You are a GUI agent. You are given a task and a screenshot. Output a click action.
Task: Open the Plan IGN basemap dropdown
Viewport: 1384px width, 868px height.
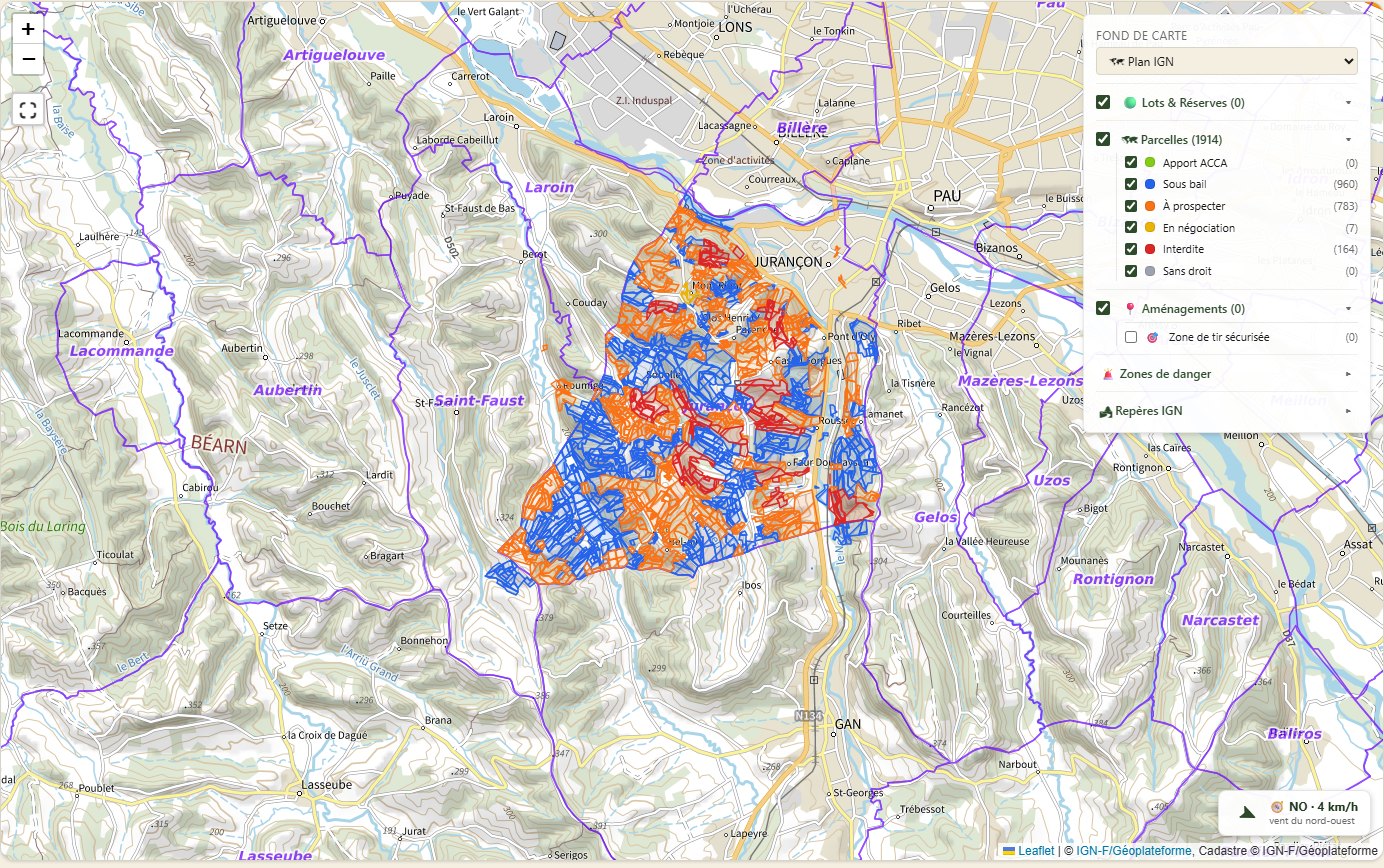pyautogui.click(x=1227, y=61)
